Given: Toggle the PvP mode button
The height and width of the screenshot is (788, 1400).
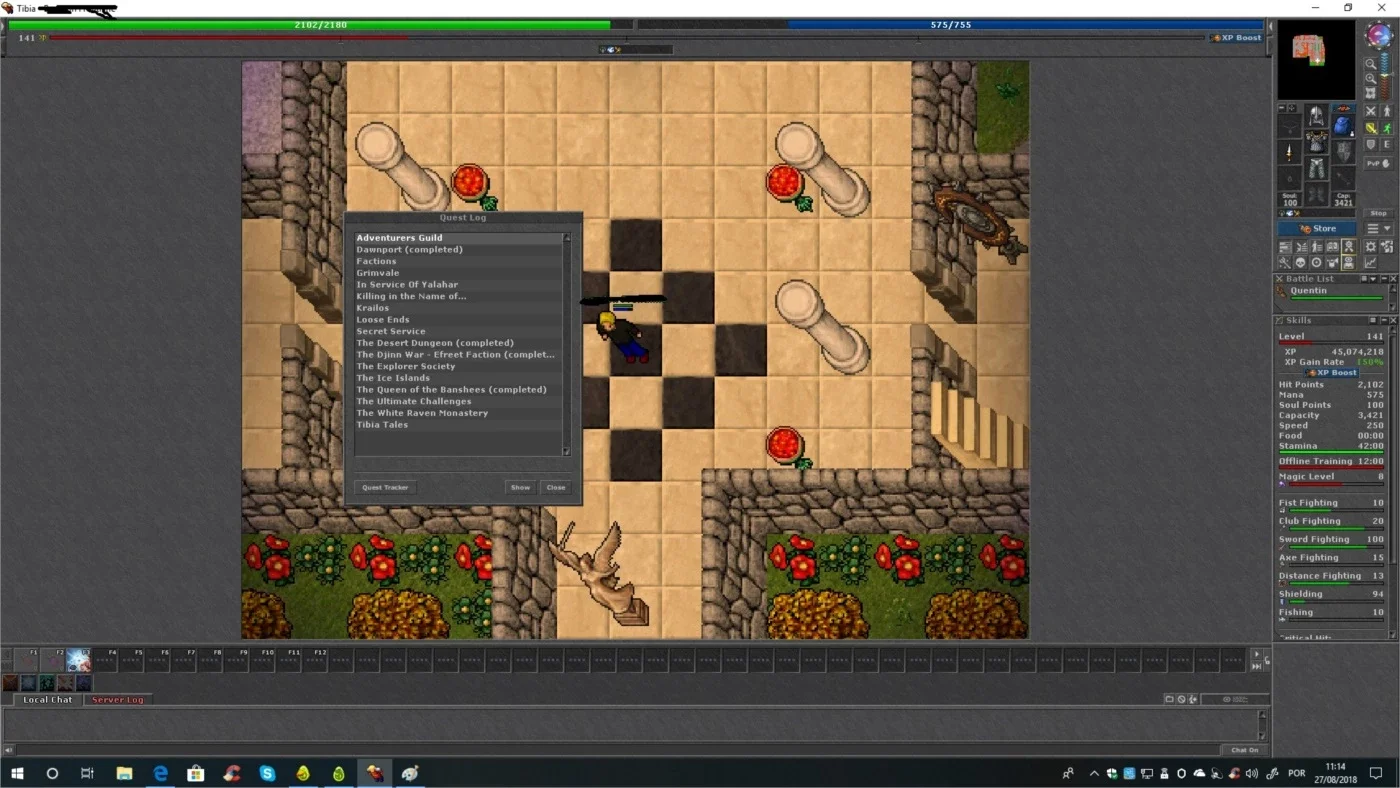Looking at the screenshot, I should coord(1379,163).
